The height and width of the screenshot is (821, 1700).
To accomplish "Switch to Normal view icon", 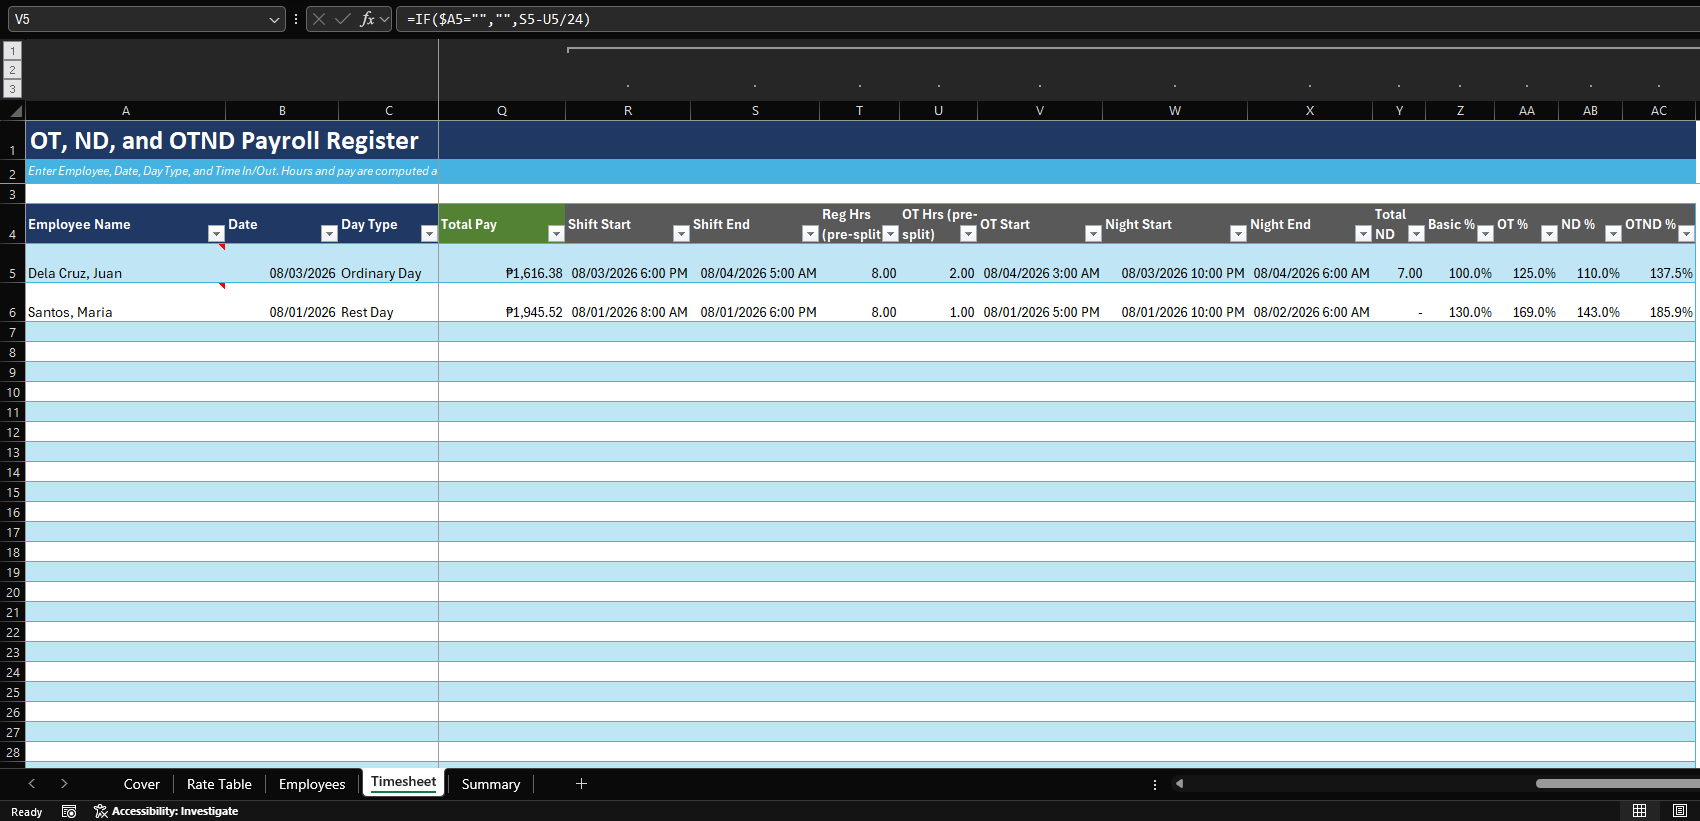I will [1639, 811].
